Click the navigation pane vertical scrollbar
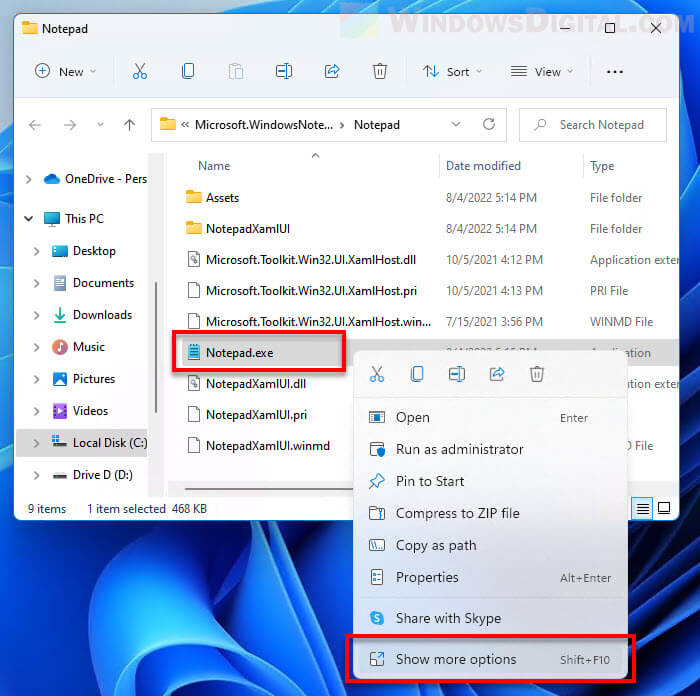The image size is (700, 696). point(156,348)
